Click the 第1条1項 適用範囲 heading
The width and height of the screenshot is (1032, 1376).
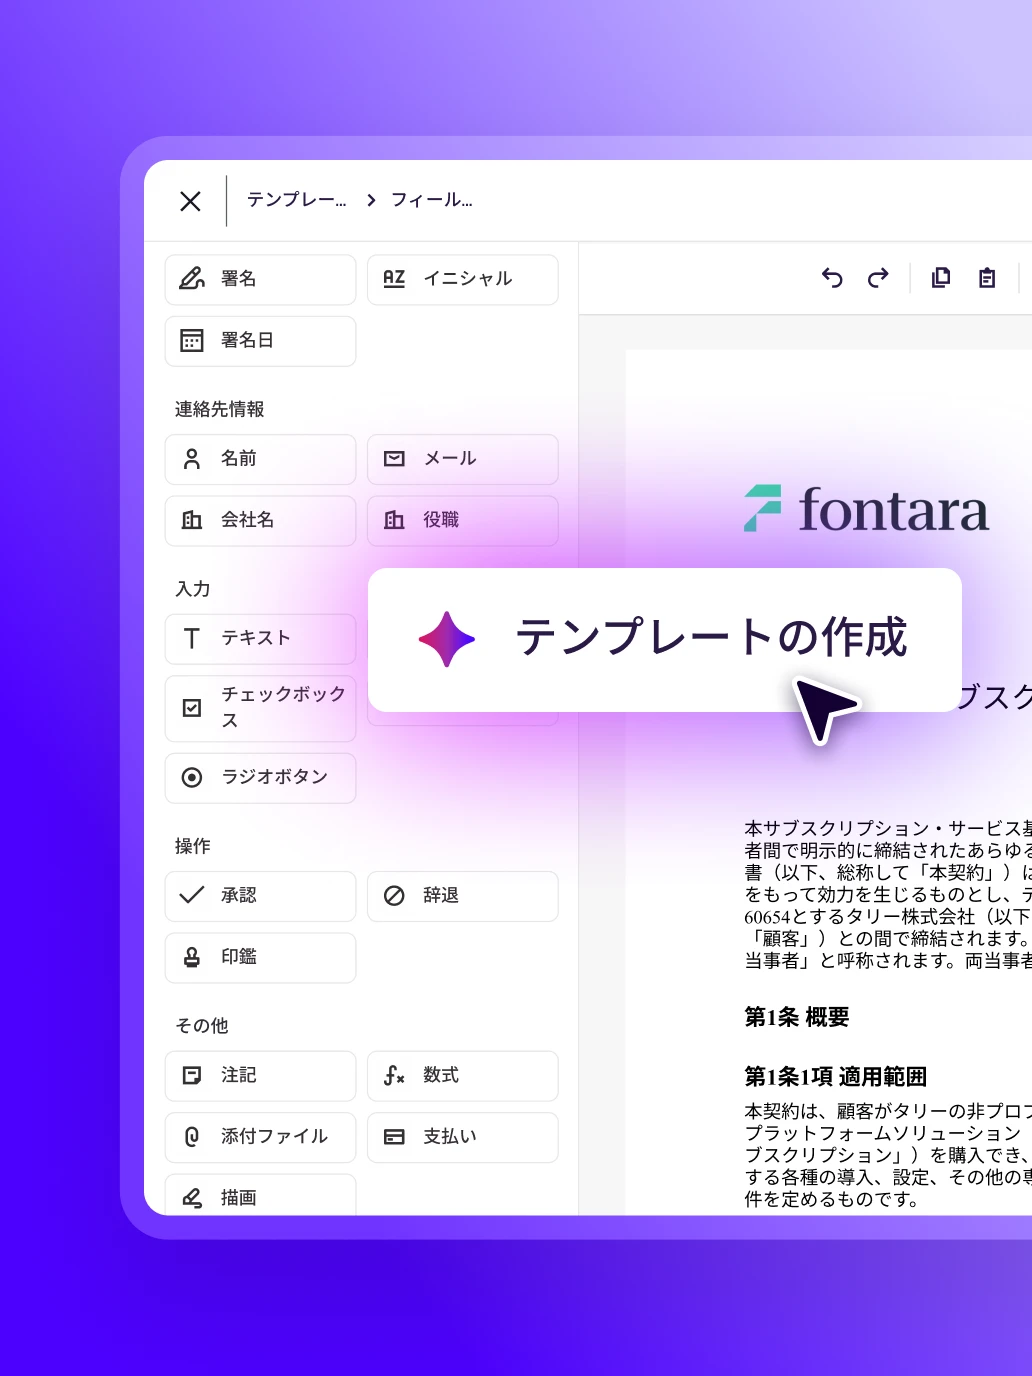pos(836,1077)
